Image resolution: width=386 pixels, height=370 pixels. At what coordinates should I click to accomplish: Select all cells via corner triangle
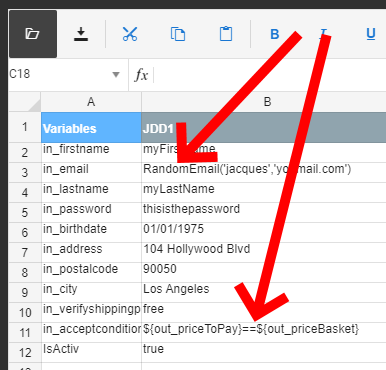(25, 102)
